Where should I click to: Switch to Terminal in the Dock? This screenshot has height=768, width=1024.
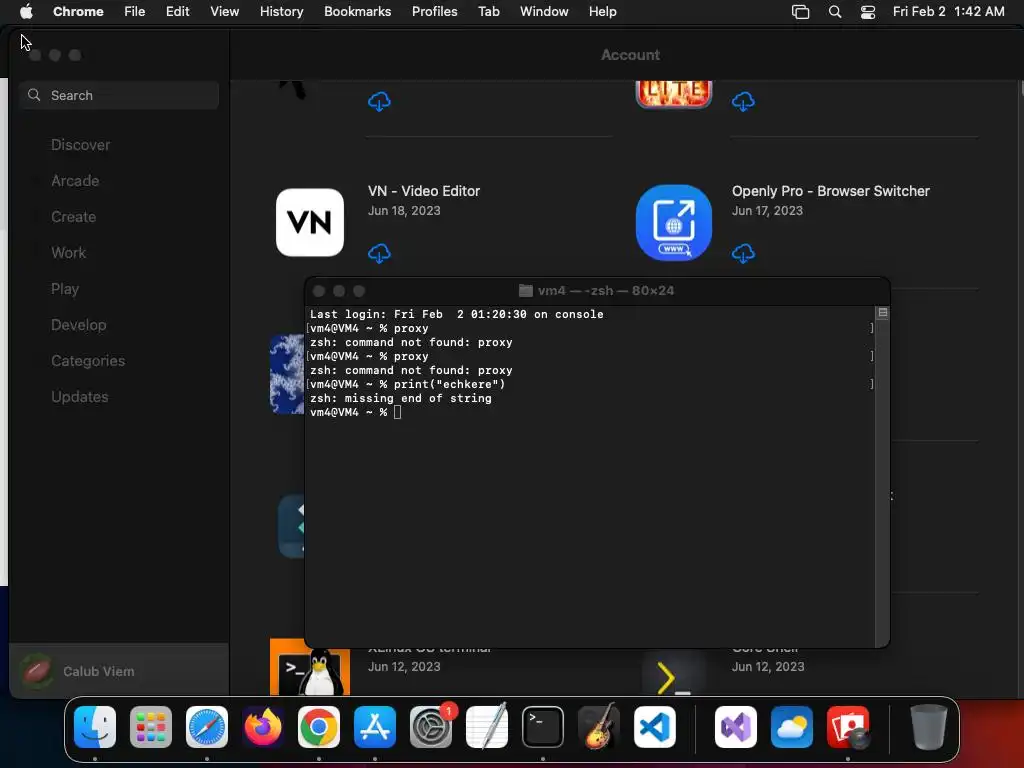543,727
